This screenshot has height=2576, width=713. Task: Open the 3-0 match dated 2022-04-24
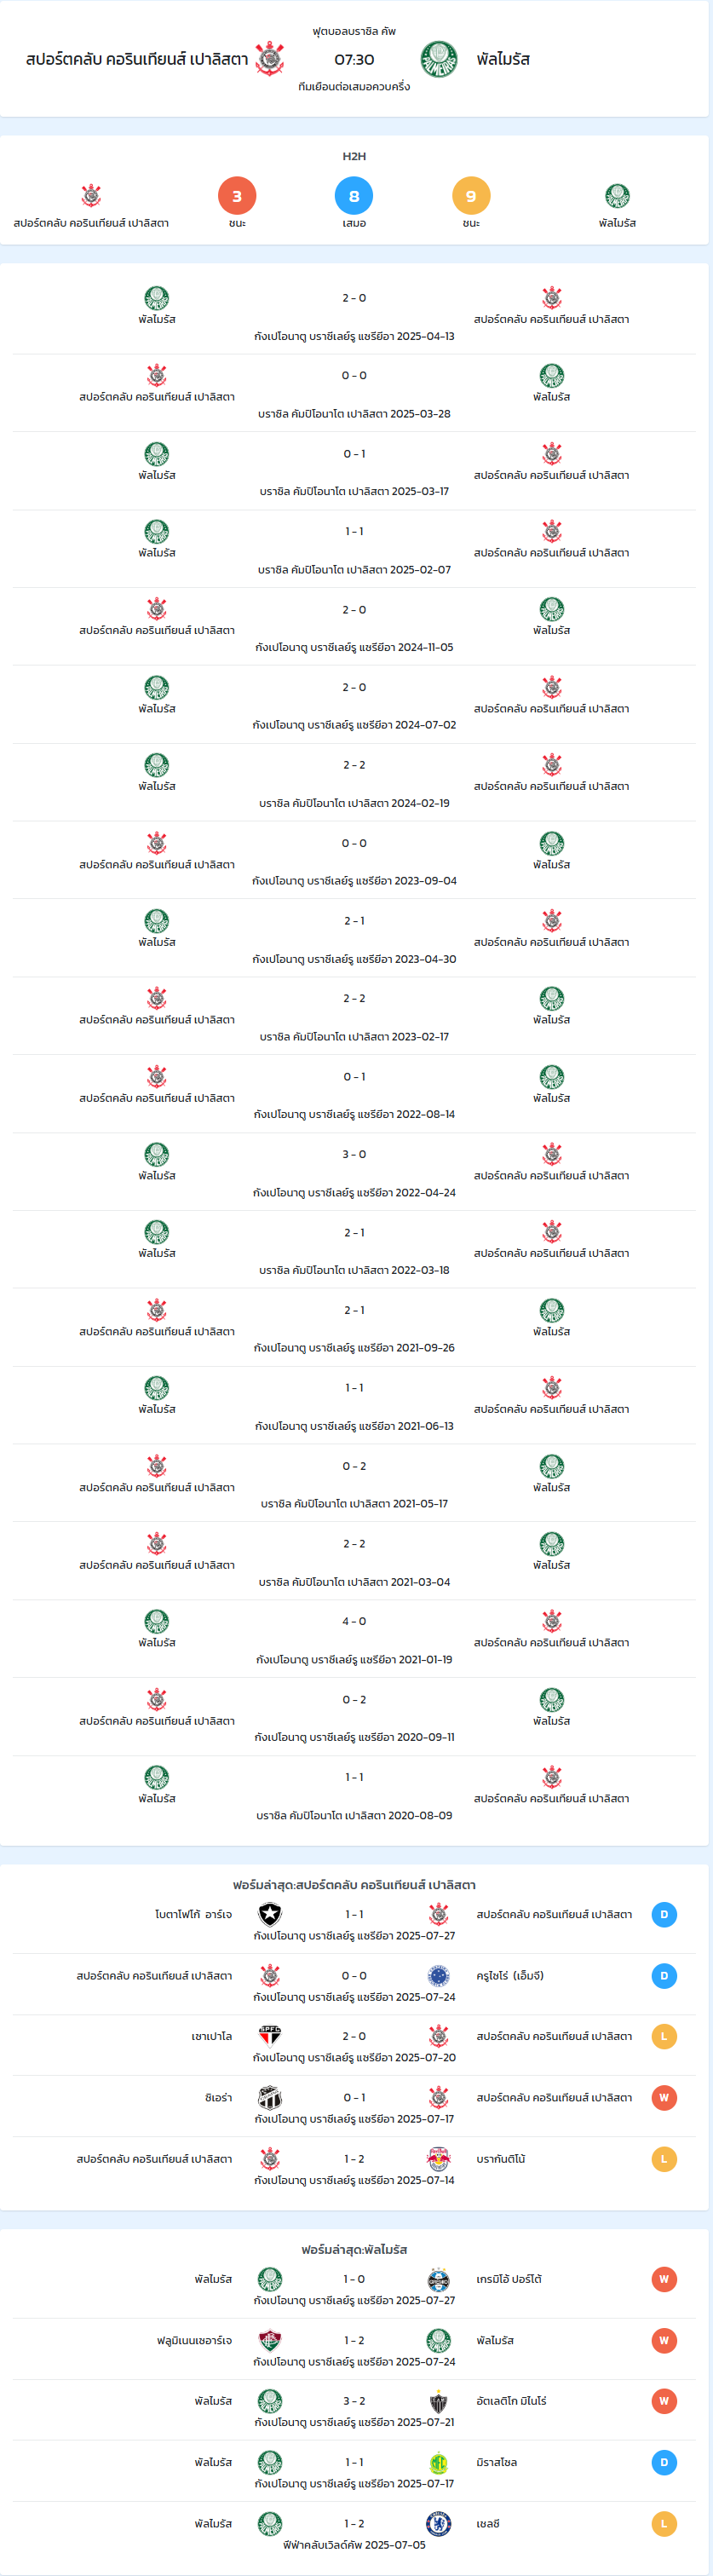point(354,1172)
